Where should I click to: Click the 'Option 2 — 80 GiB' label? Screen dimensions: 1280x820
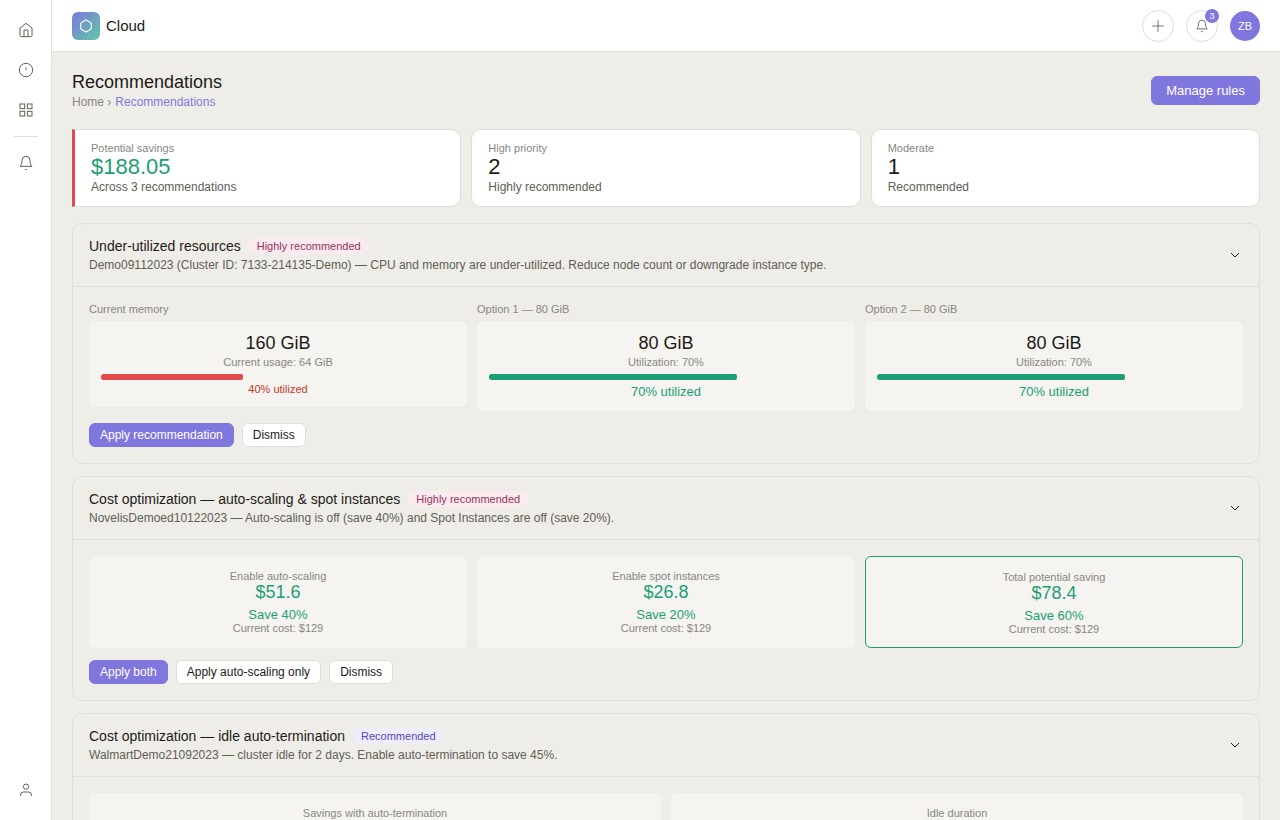coord(911,309)
